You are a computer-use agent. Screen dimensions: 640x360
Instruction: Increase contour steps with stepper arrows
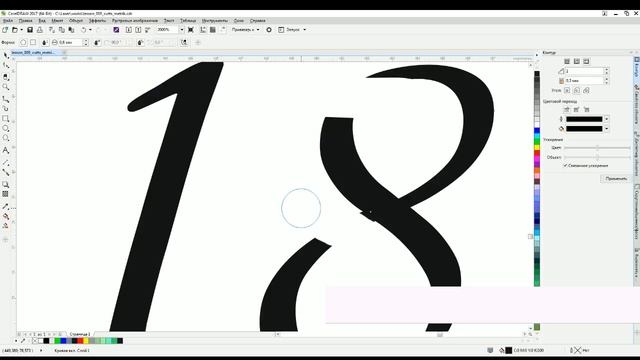[607, 71]
